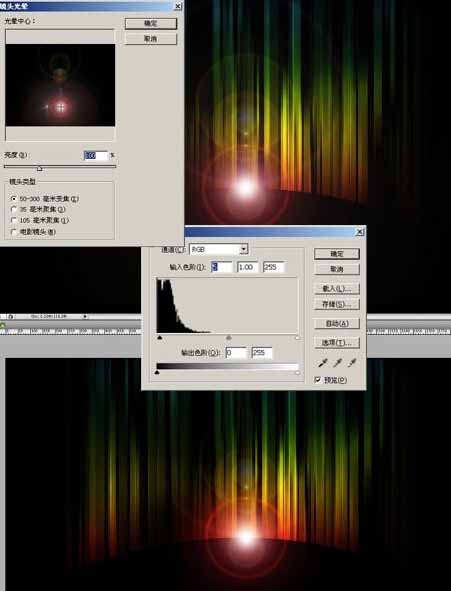This screenshot has width=451, height=591.
Task: Open the status bar info arrow menu
Action: point(85,317)
